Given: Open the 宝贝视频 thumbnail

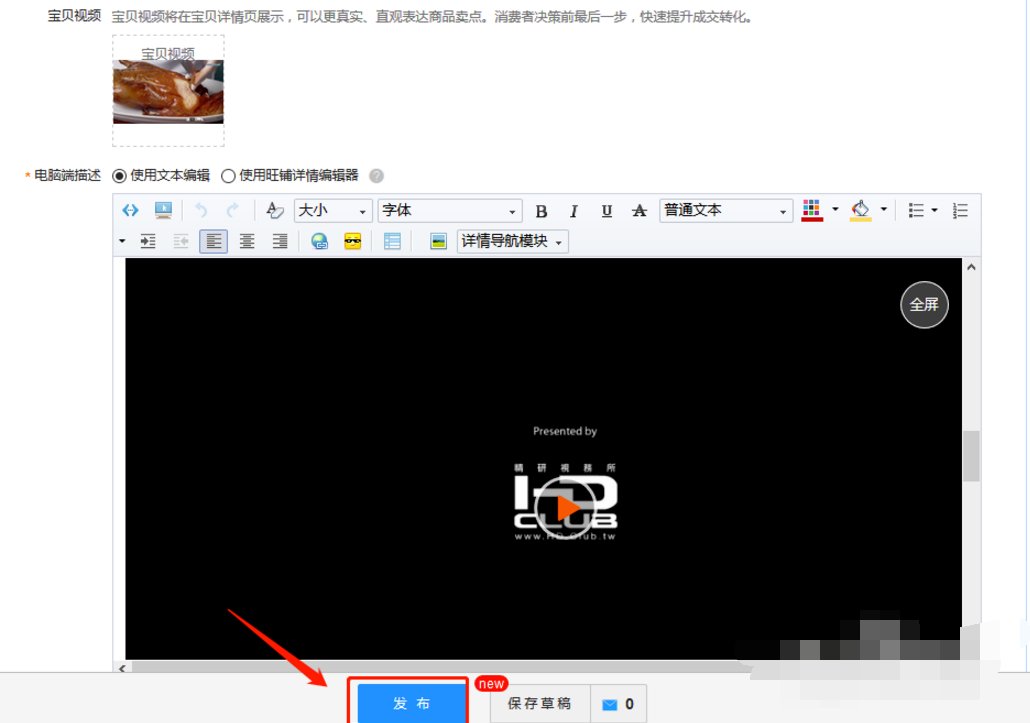Looking at the screenshot, I should click(168, 92).
